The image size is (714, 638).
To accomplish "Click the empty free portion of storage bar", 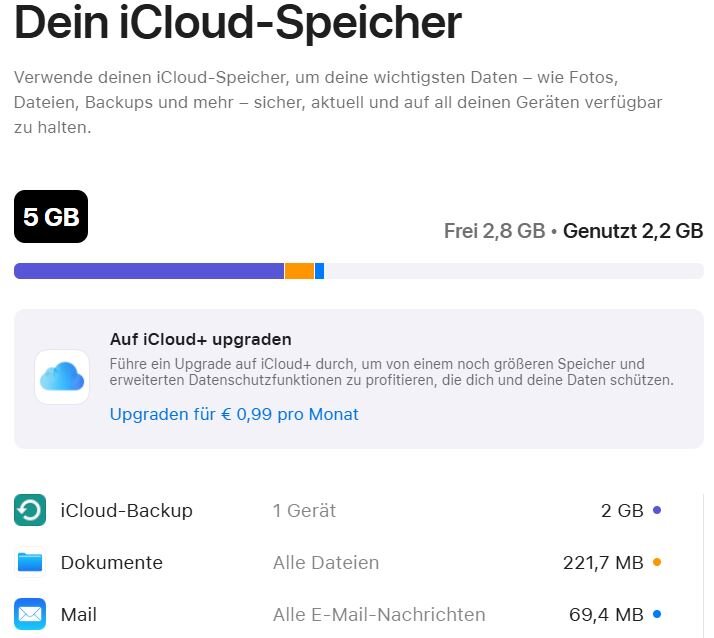I will pos(513,271).
